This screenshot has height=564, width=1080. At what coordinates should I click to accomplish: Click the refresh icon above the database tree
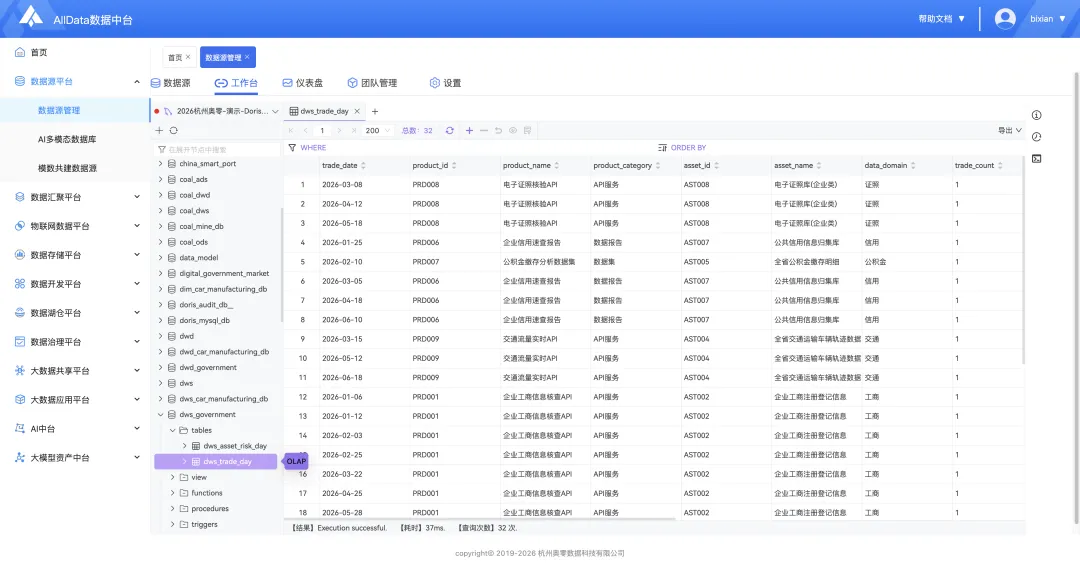pos(174,130)
